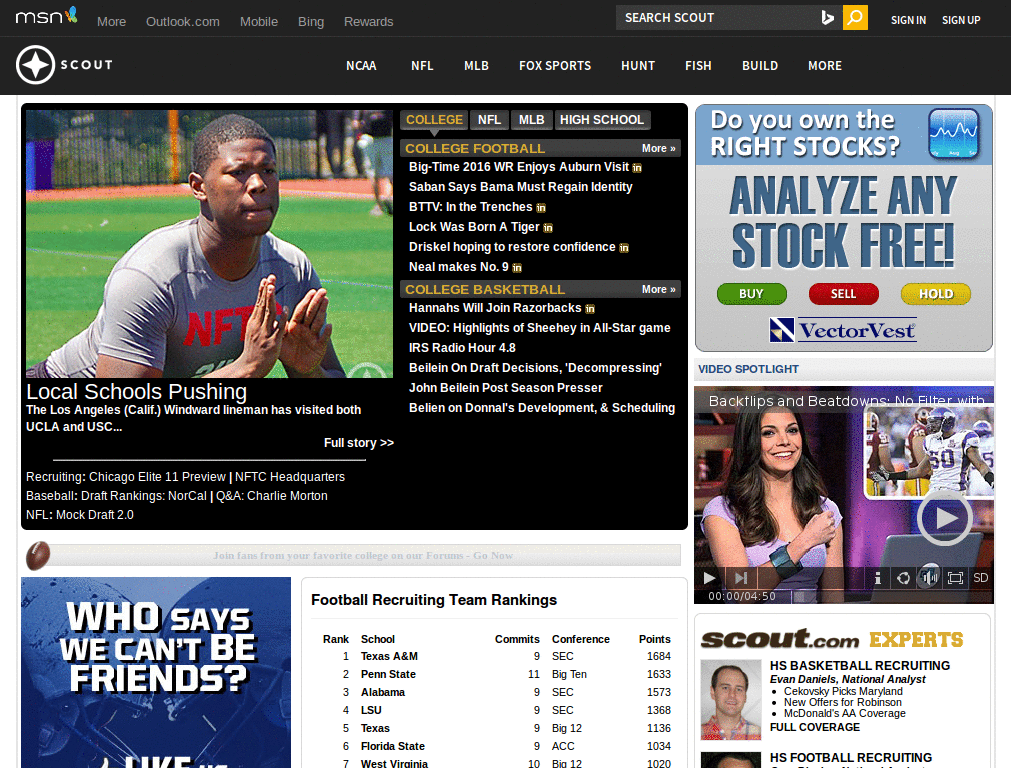Open the NFL navigation menu
The image size is (1024, 768).
coord(422,66)
